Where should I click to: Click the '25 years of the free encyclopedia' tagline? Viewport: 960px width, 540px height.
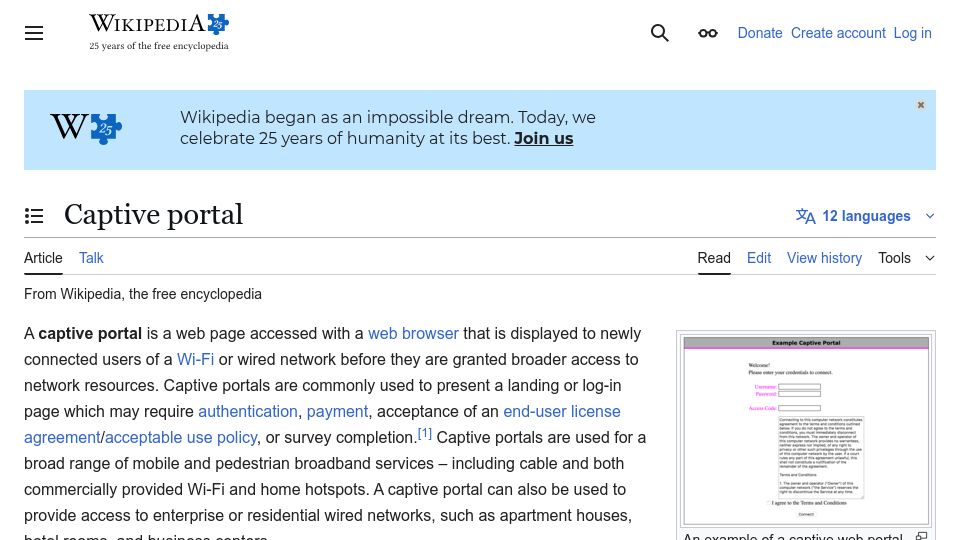[x=159, y=46]
